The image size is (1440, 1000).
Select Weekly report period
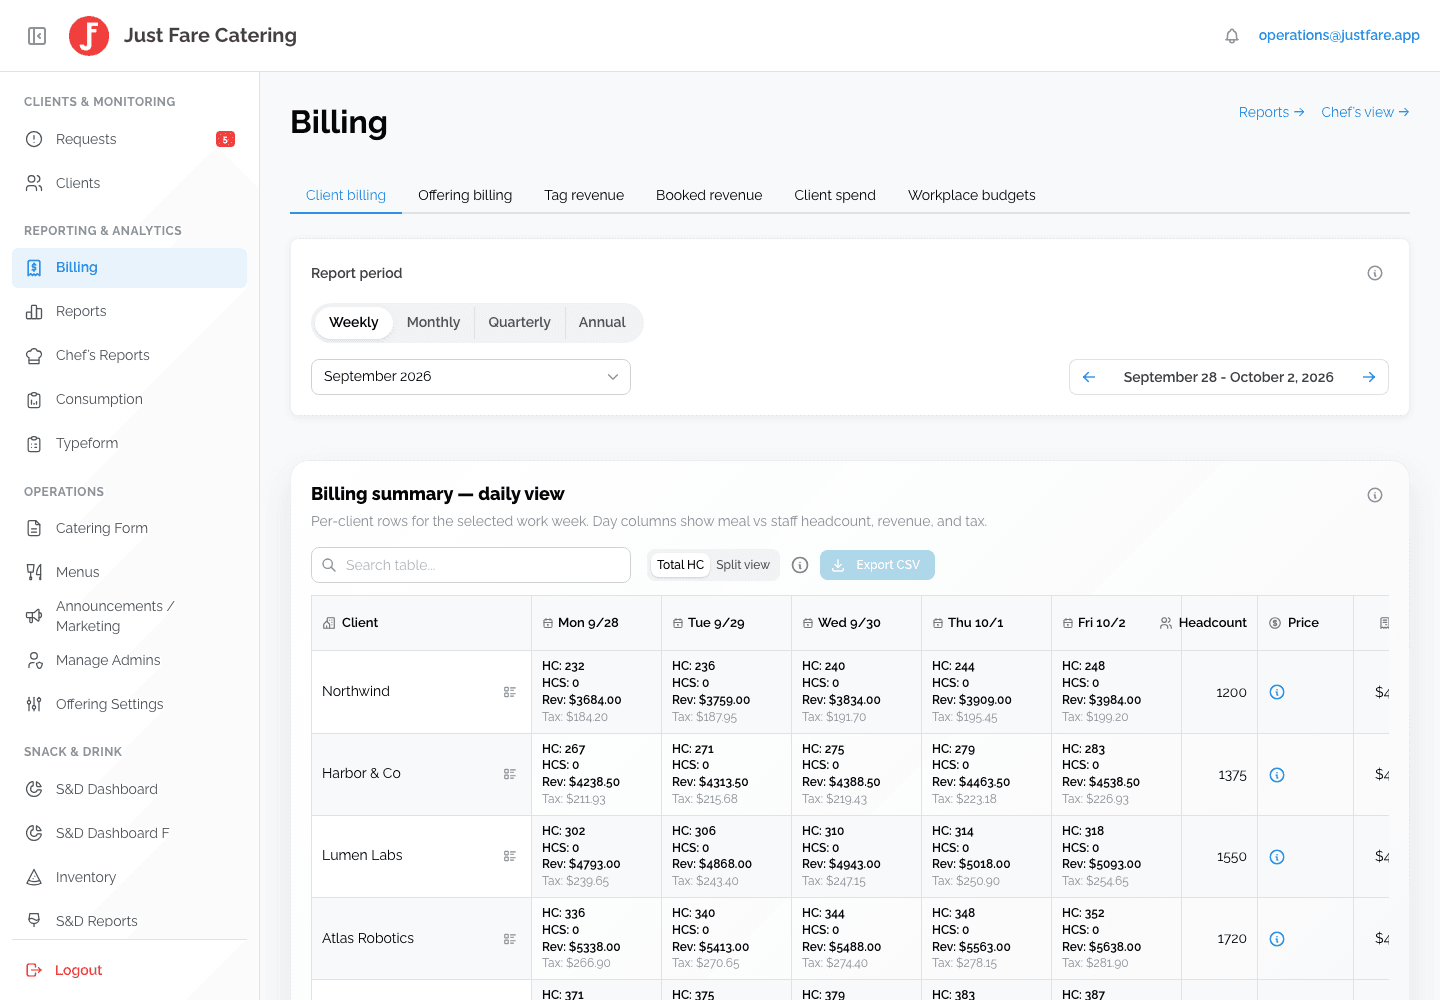(x=354, y=322)
